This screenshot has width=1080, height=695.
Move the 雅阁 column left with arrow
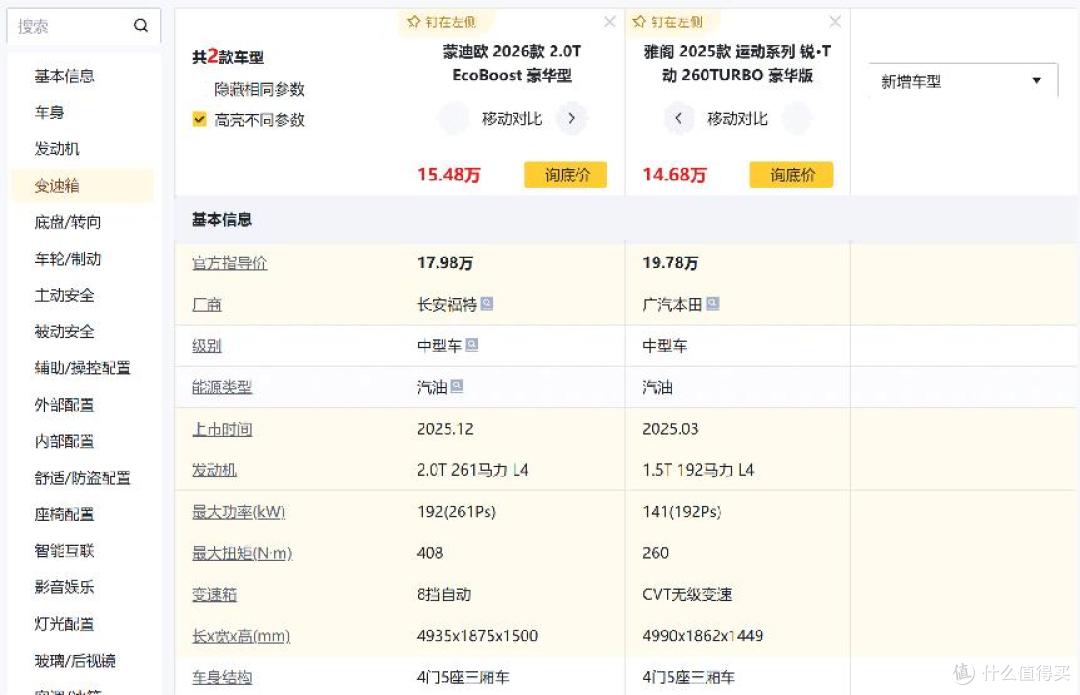tap(678, 118)
